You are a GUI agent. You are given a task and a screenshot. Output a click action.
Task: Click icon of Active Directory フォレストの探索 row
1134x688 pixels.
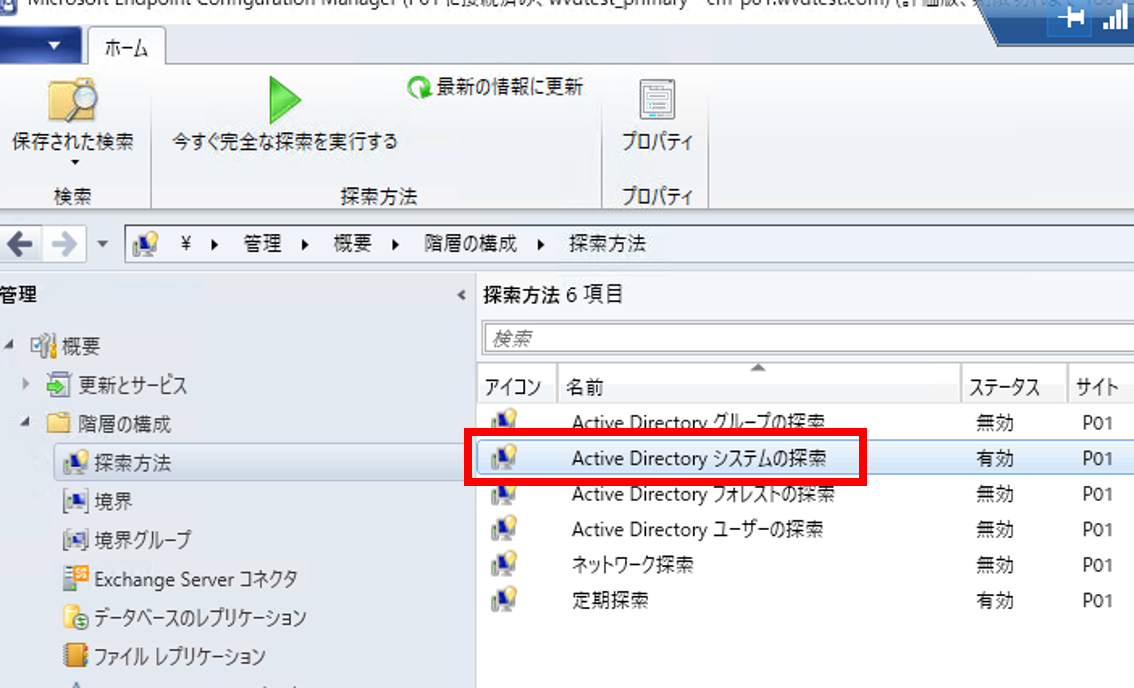(504, 493)
